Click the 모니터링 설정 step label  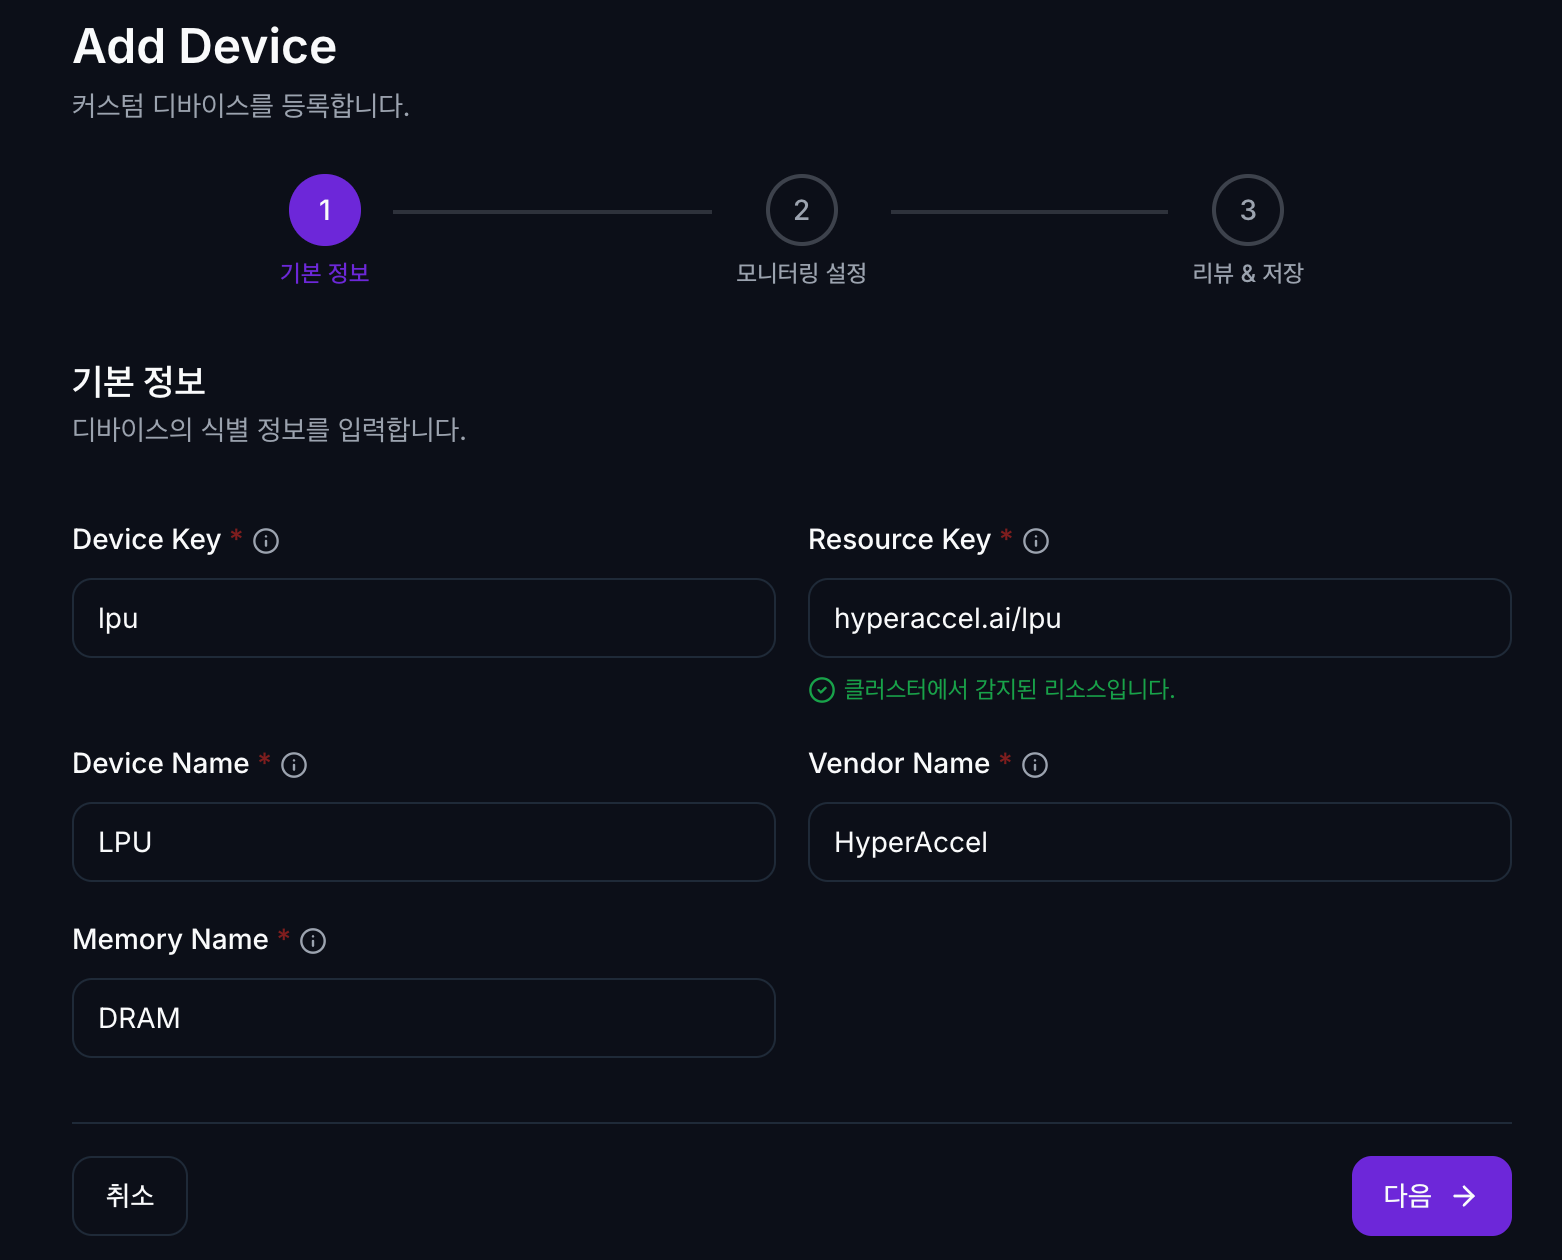point(801,273)
